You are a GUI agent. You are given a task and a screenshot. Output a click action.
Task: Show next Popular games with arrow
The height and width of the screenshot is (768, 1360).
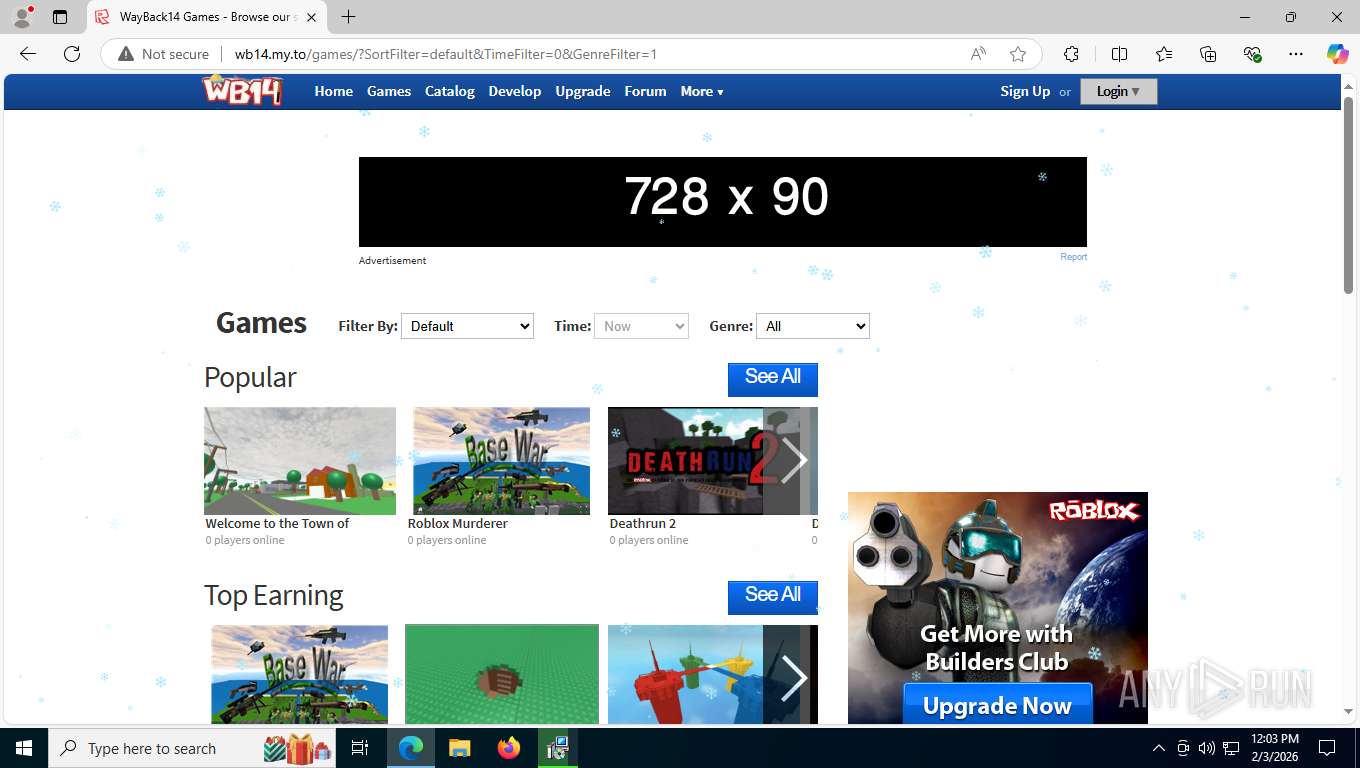792,461
